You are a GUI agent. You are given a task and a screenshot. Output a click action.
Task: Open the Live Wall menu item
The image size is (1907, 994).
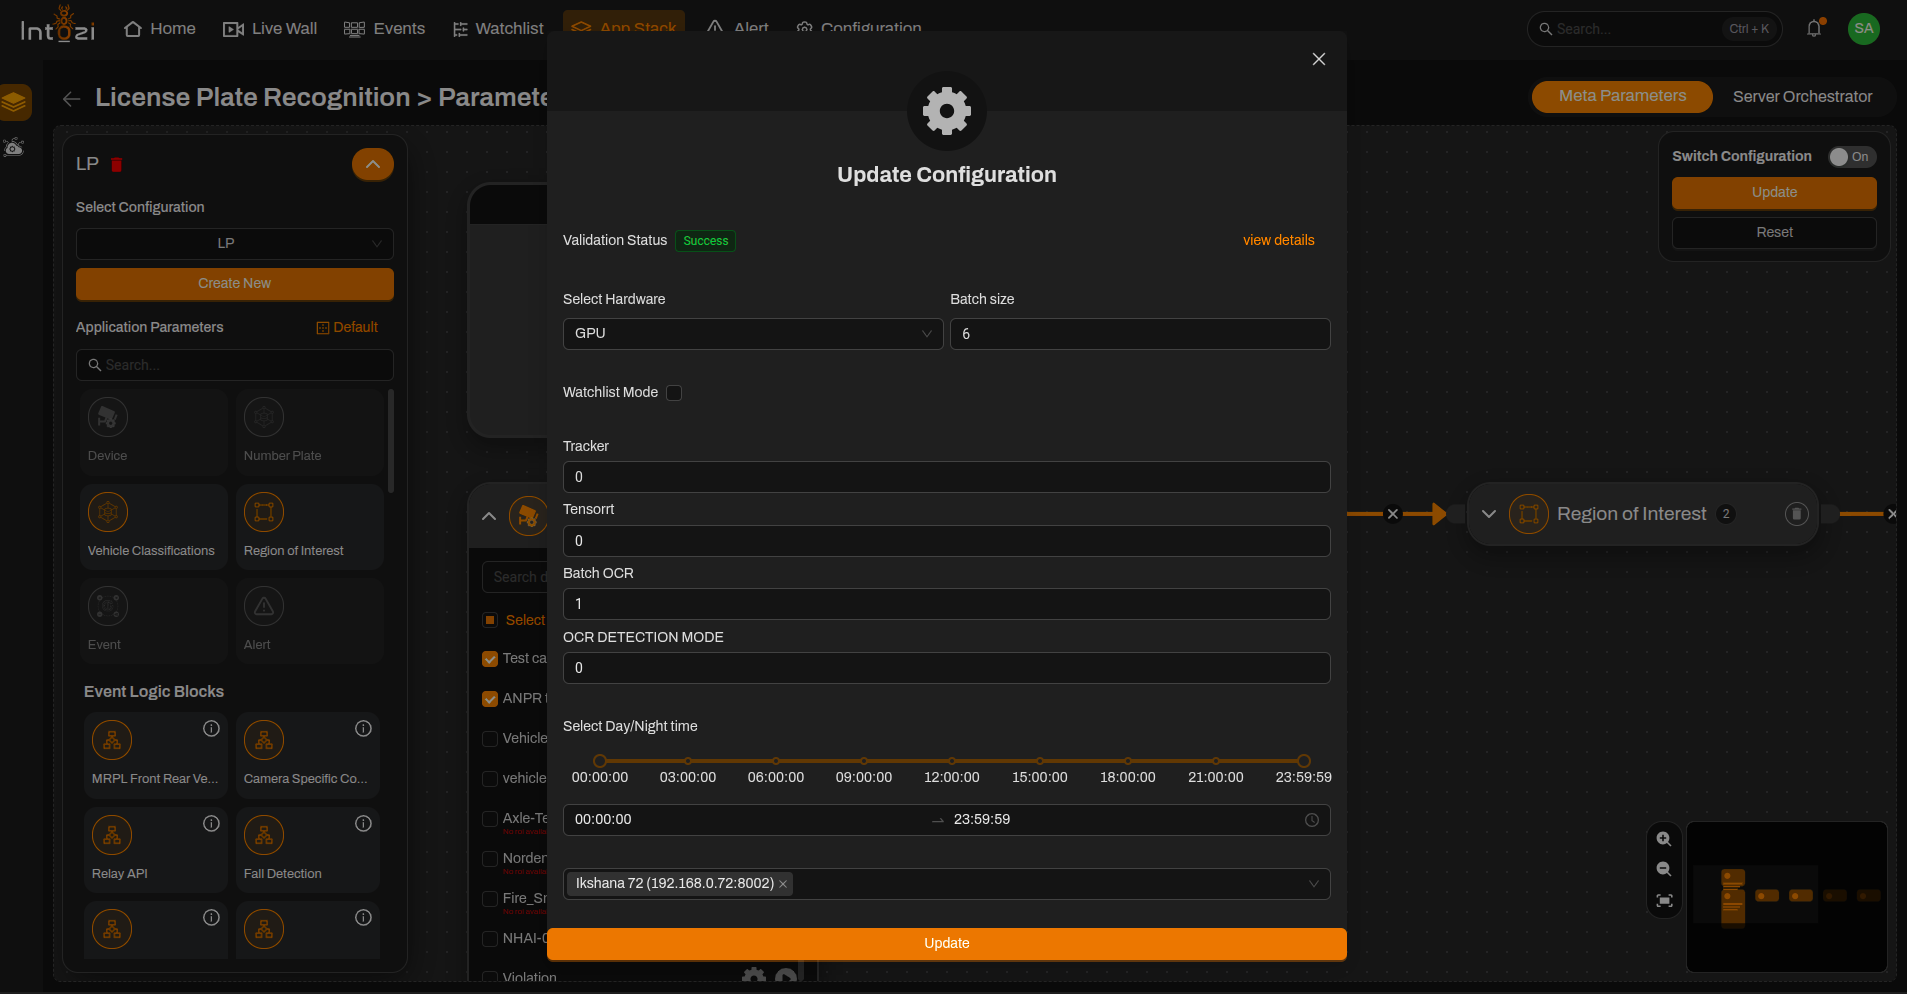270,29
